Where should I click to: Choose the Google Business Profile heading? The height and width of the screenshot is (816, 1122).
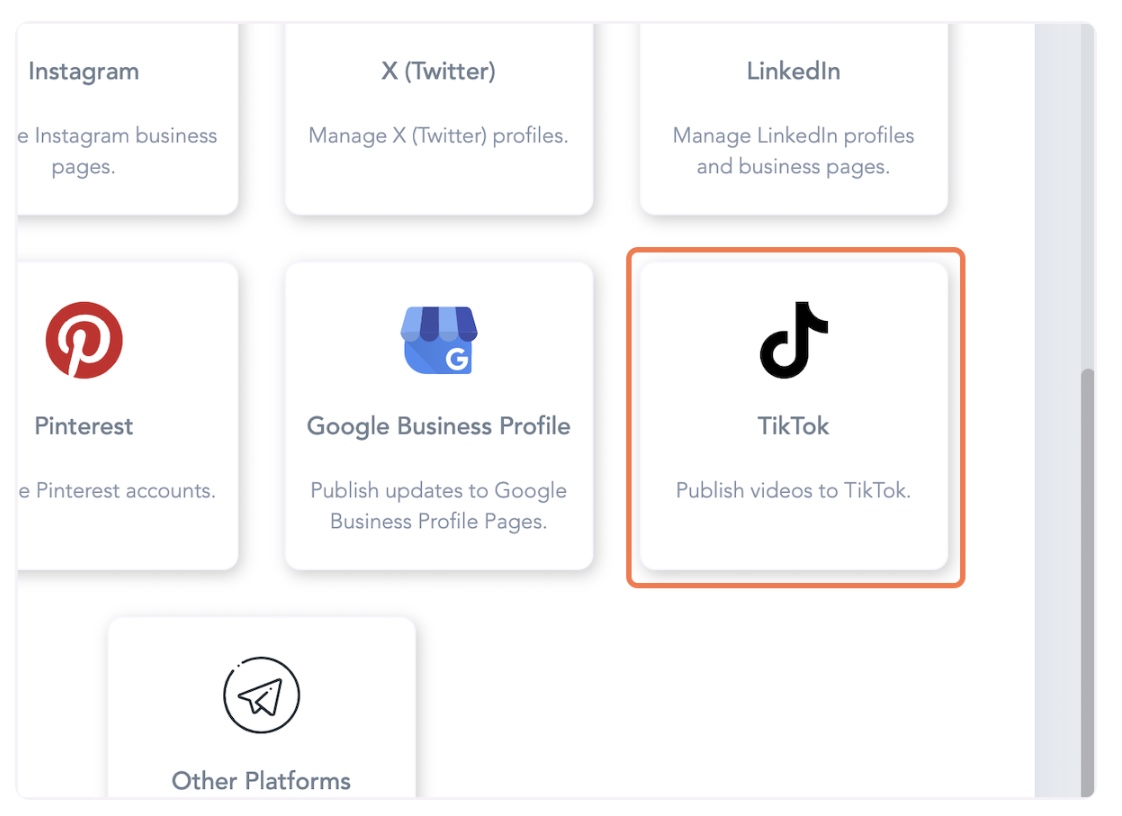coord(439,427)
